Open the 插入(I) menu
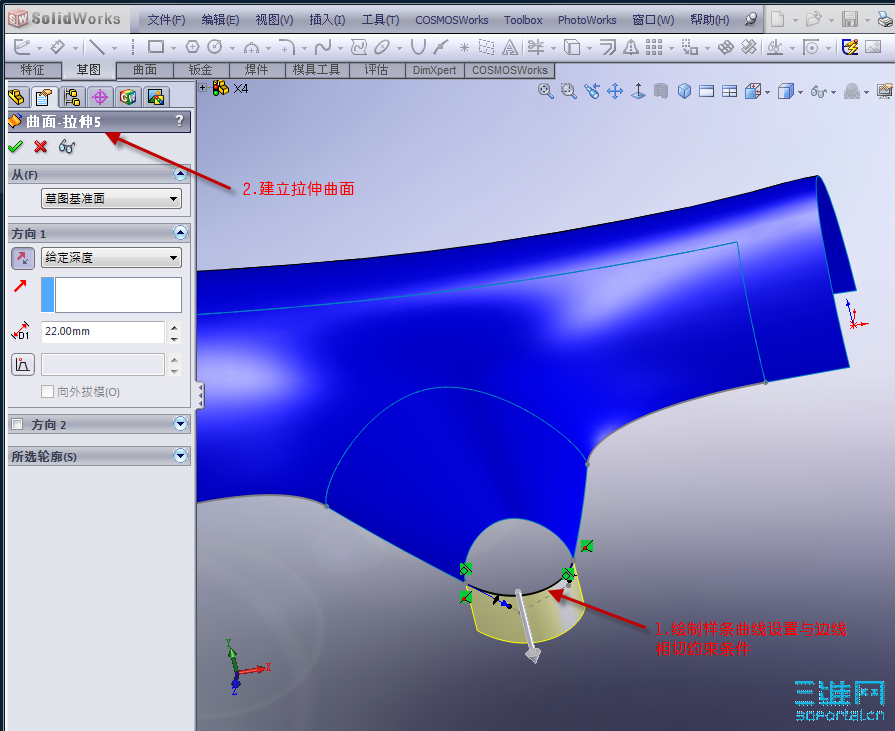 tap(327, 20)
